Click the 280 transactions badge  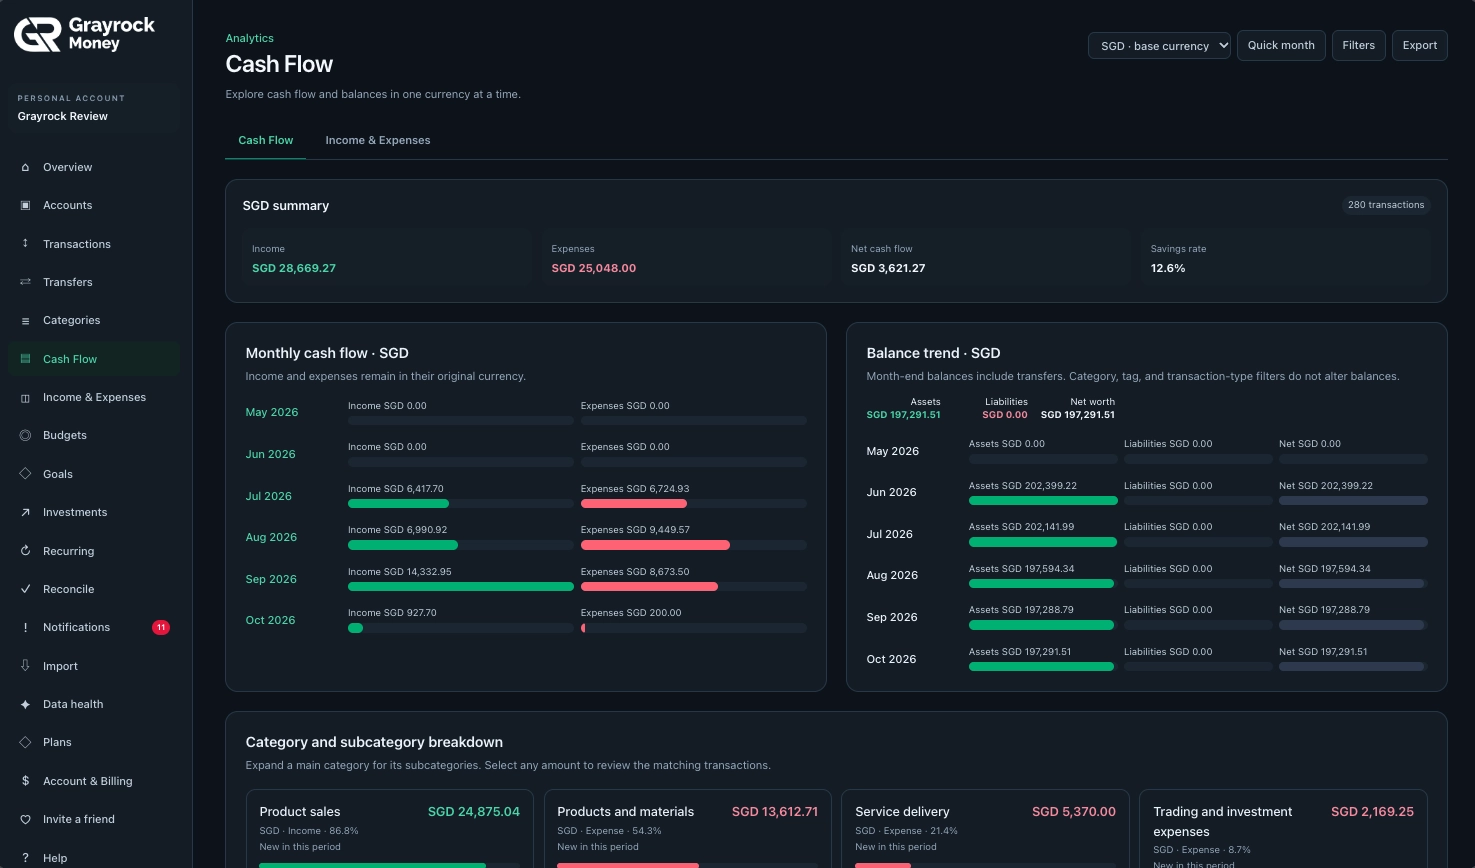point(1386,205)
